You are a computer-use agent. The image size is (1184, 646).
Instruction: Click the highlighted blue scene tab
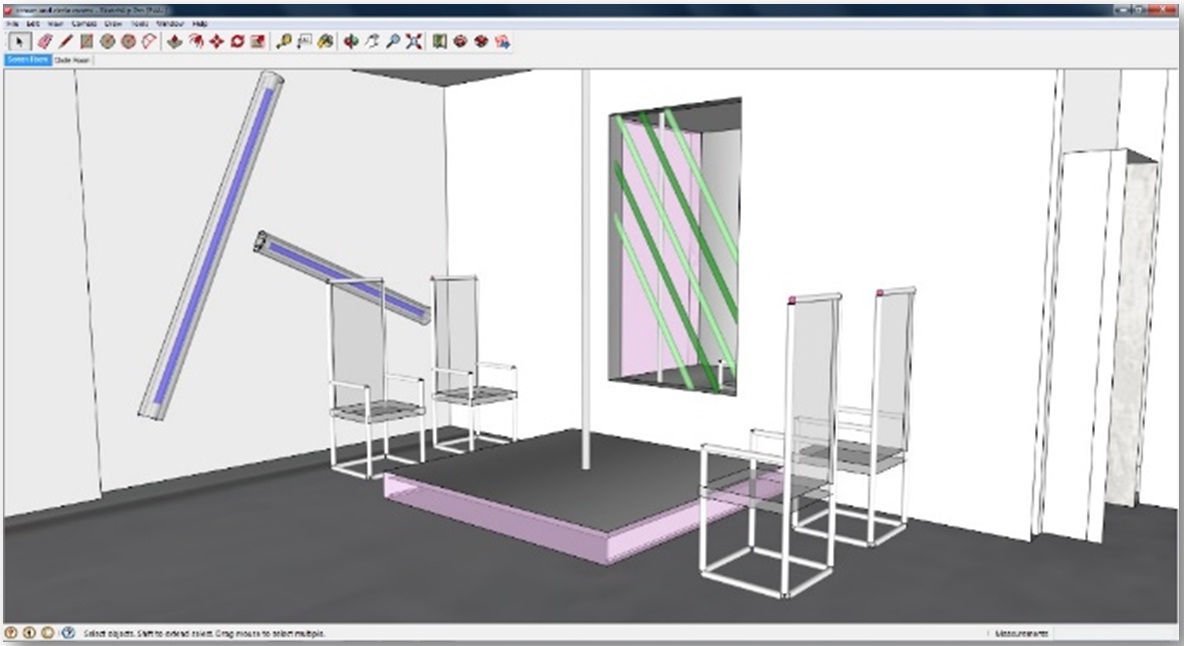tap(28, 60)
